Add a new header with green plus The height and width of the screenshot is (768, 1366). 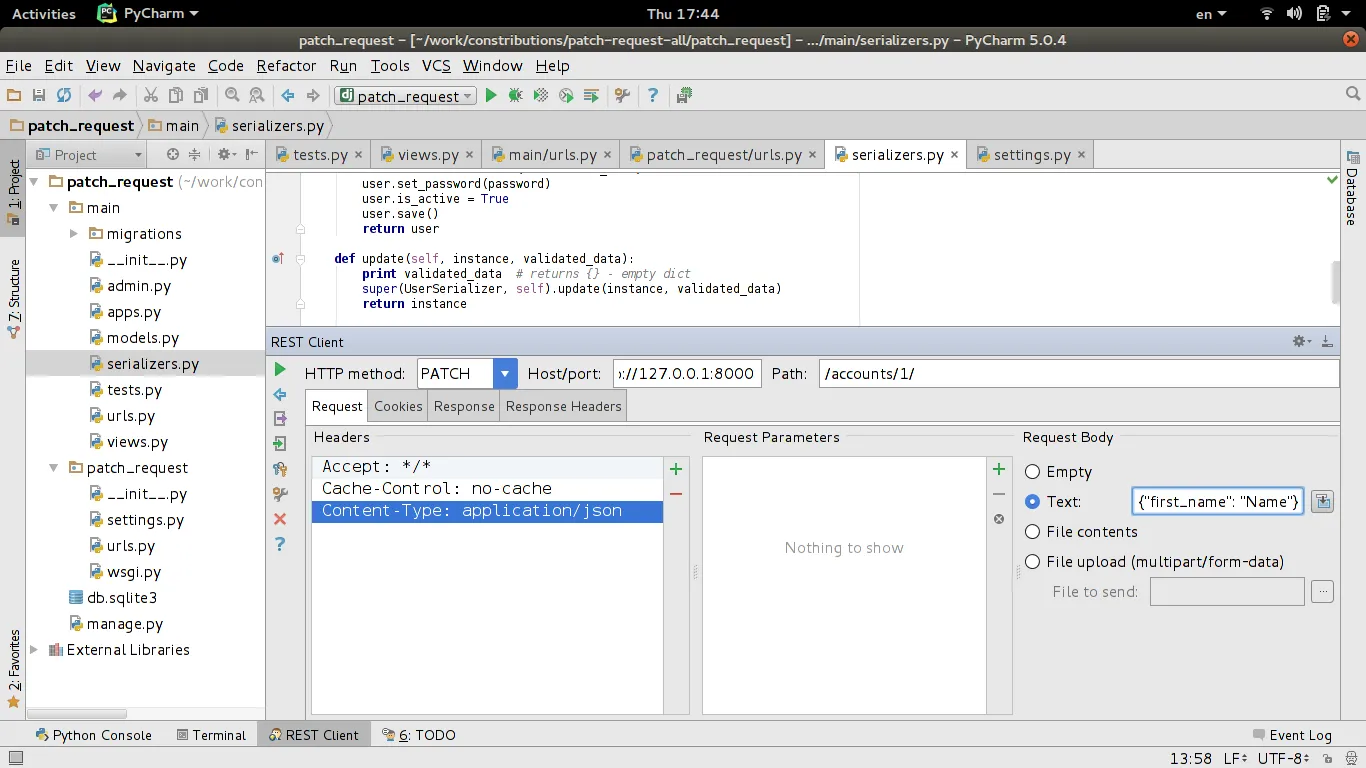click(676, 469)
